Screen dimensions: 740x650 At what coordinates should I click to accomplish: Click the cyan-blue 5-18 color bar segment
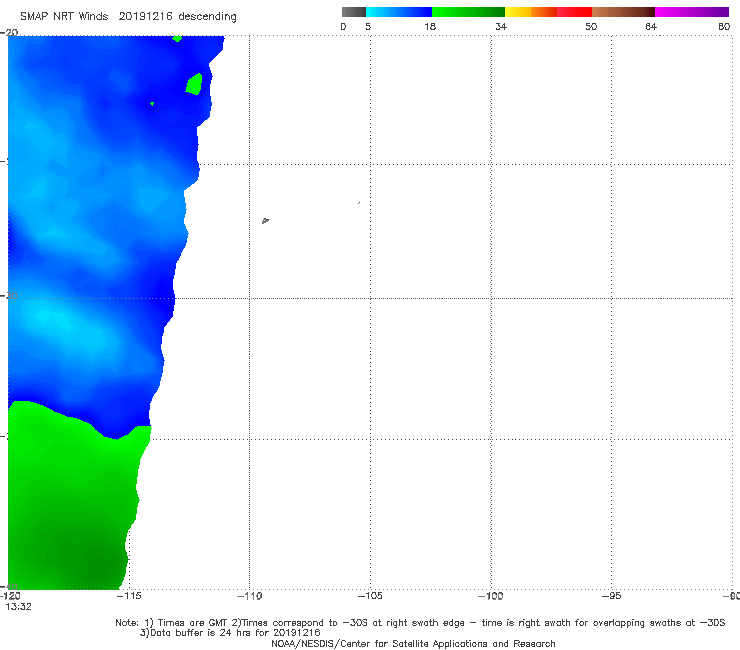pyautogui.click(x=399, y=12)
